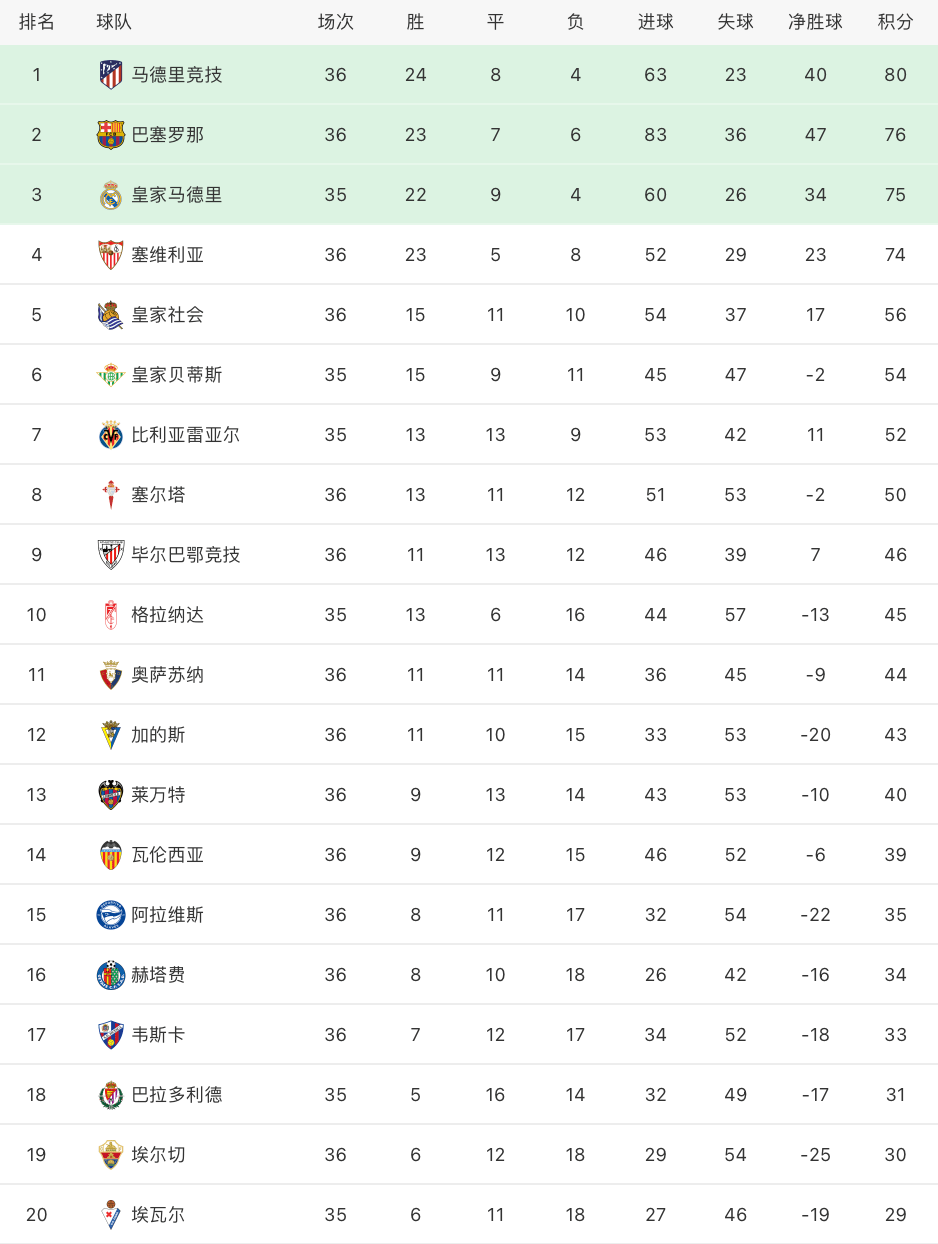Viewport: 938px width, 1244px height.
Task: Select the Athletic Bilbao (毕尔巴鄂竞技) striped badge
Action: (111, 555)
